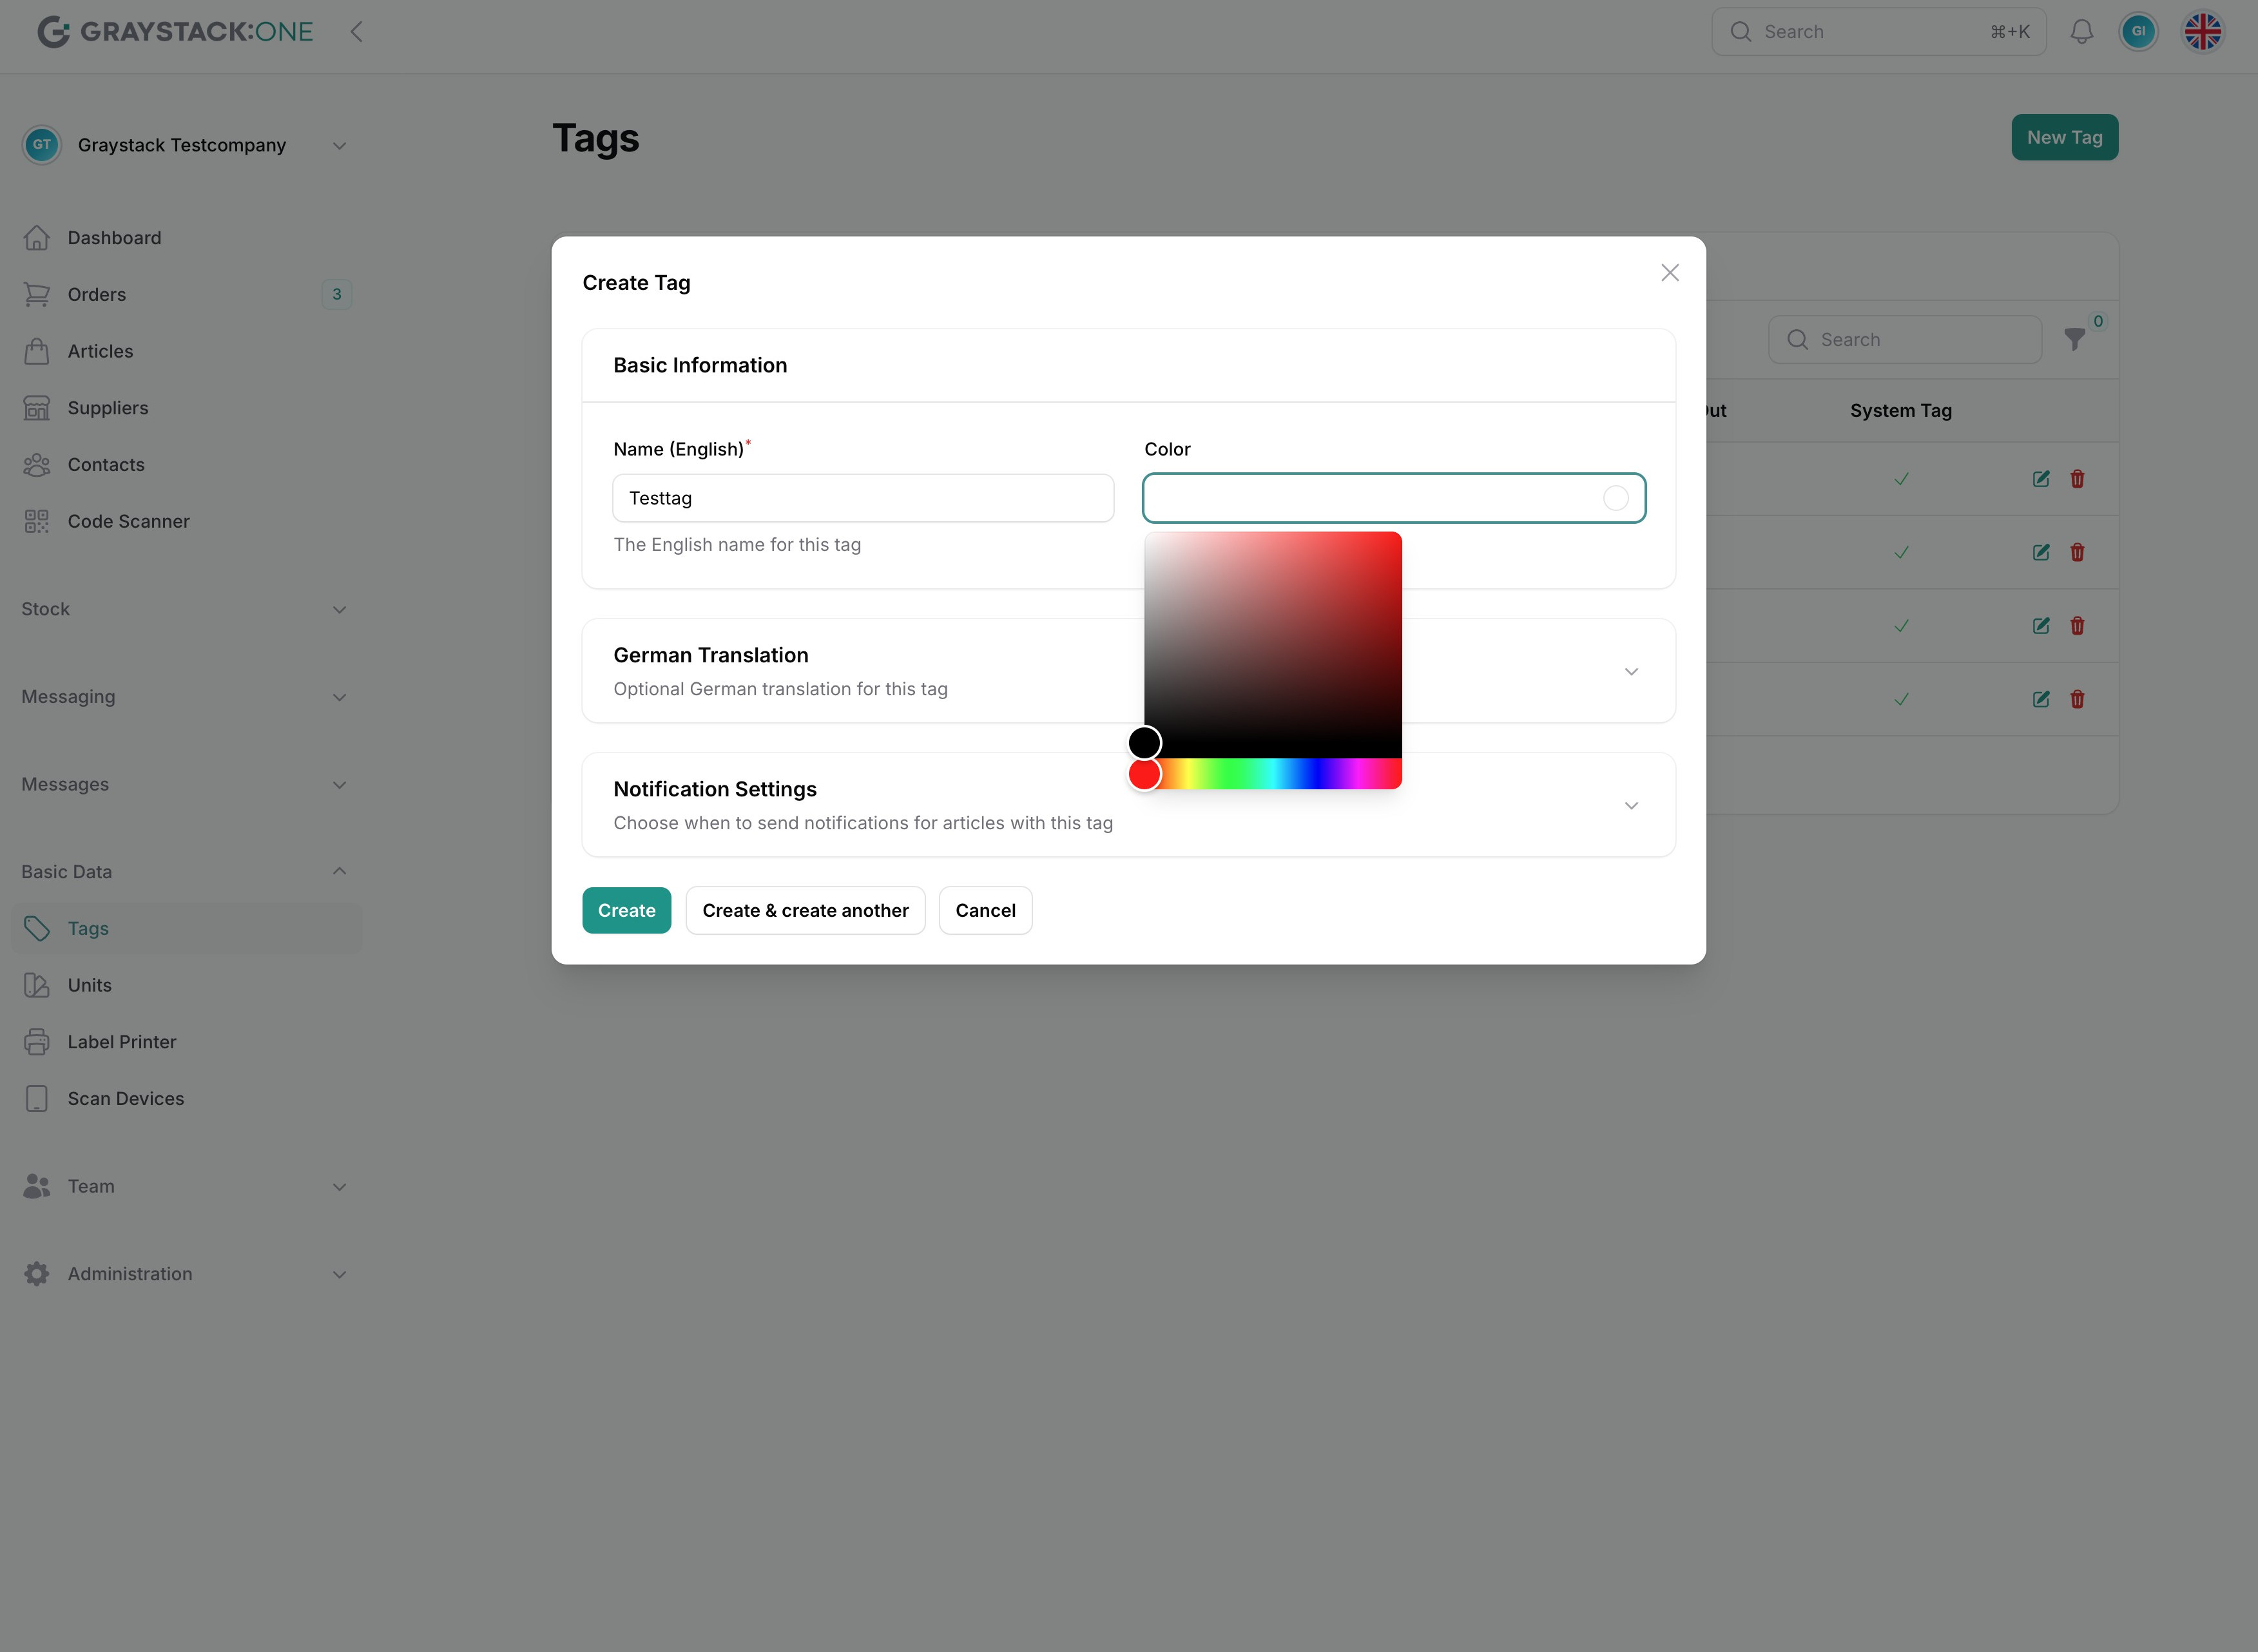Collapse sidebar using the back chevron
Image resolution: width=2258 pixels, height=1652 pixels.
[357, 32]
